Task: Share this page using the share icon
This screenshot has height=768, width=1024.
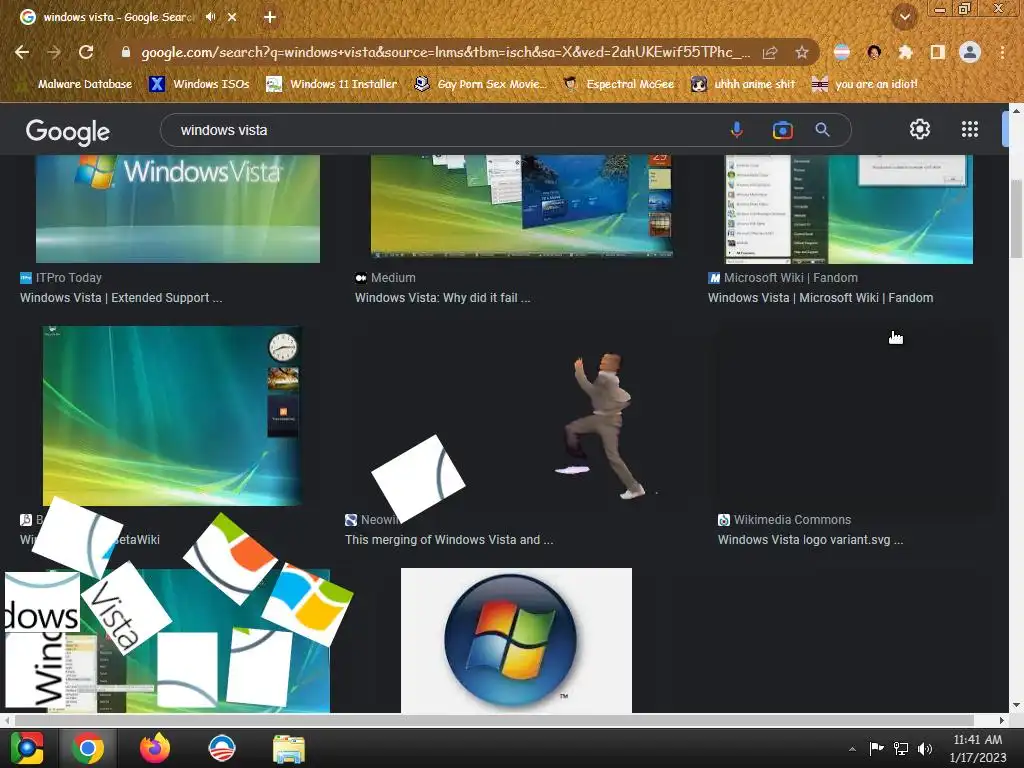Action: click(x=770, y=52)
